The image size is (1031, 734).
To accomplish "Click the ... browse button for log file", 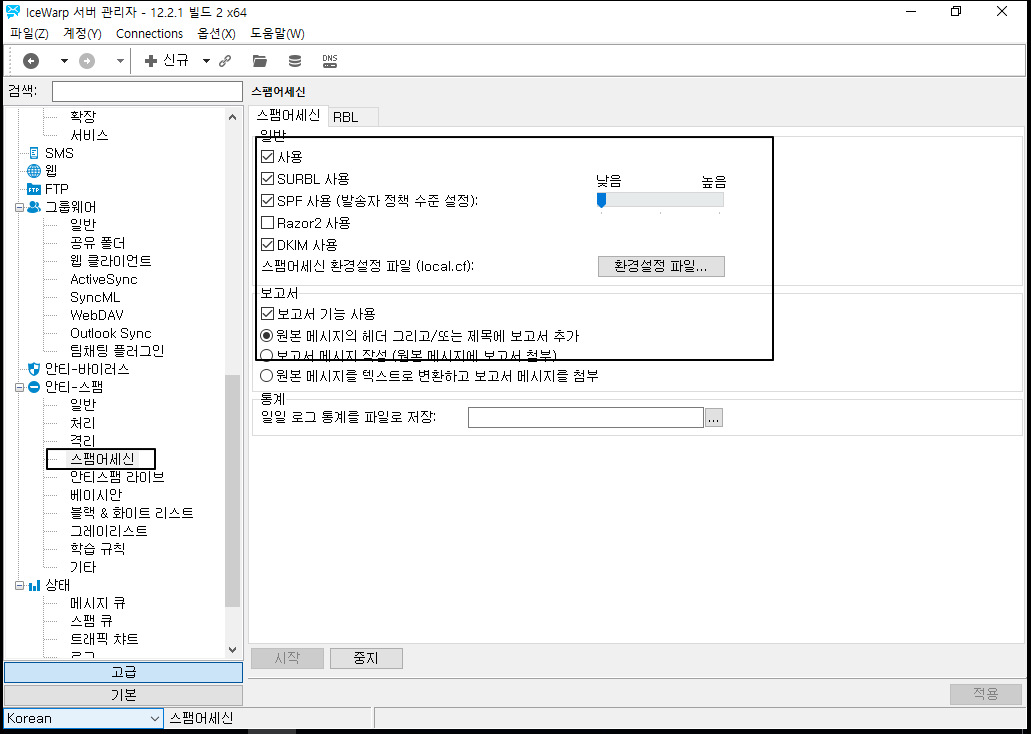I will tap(714, 418).
